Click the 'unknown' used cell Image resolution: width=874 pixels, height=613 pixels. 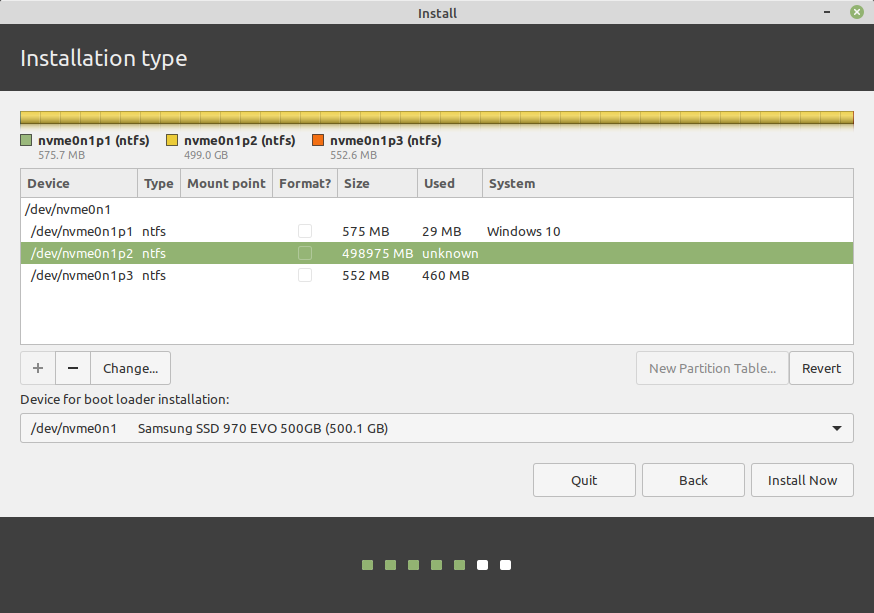450,254
